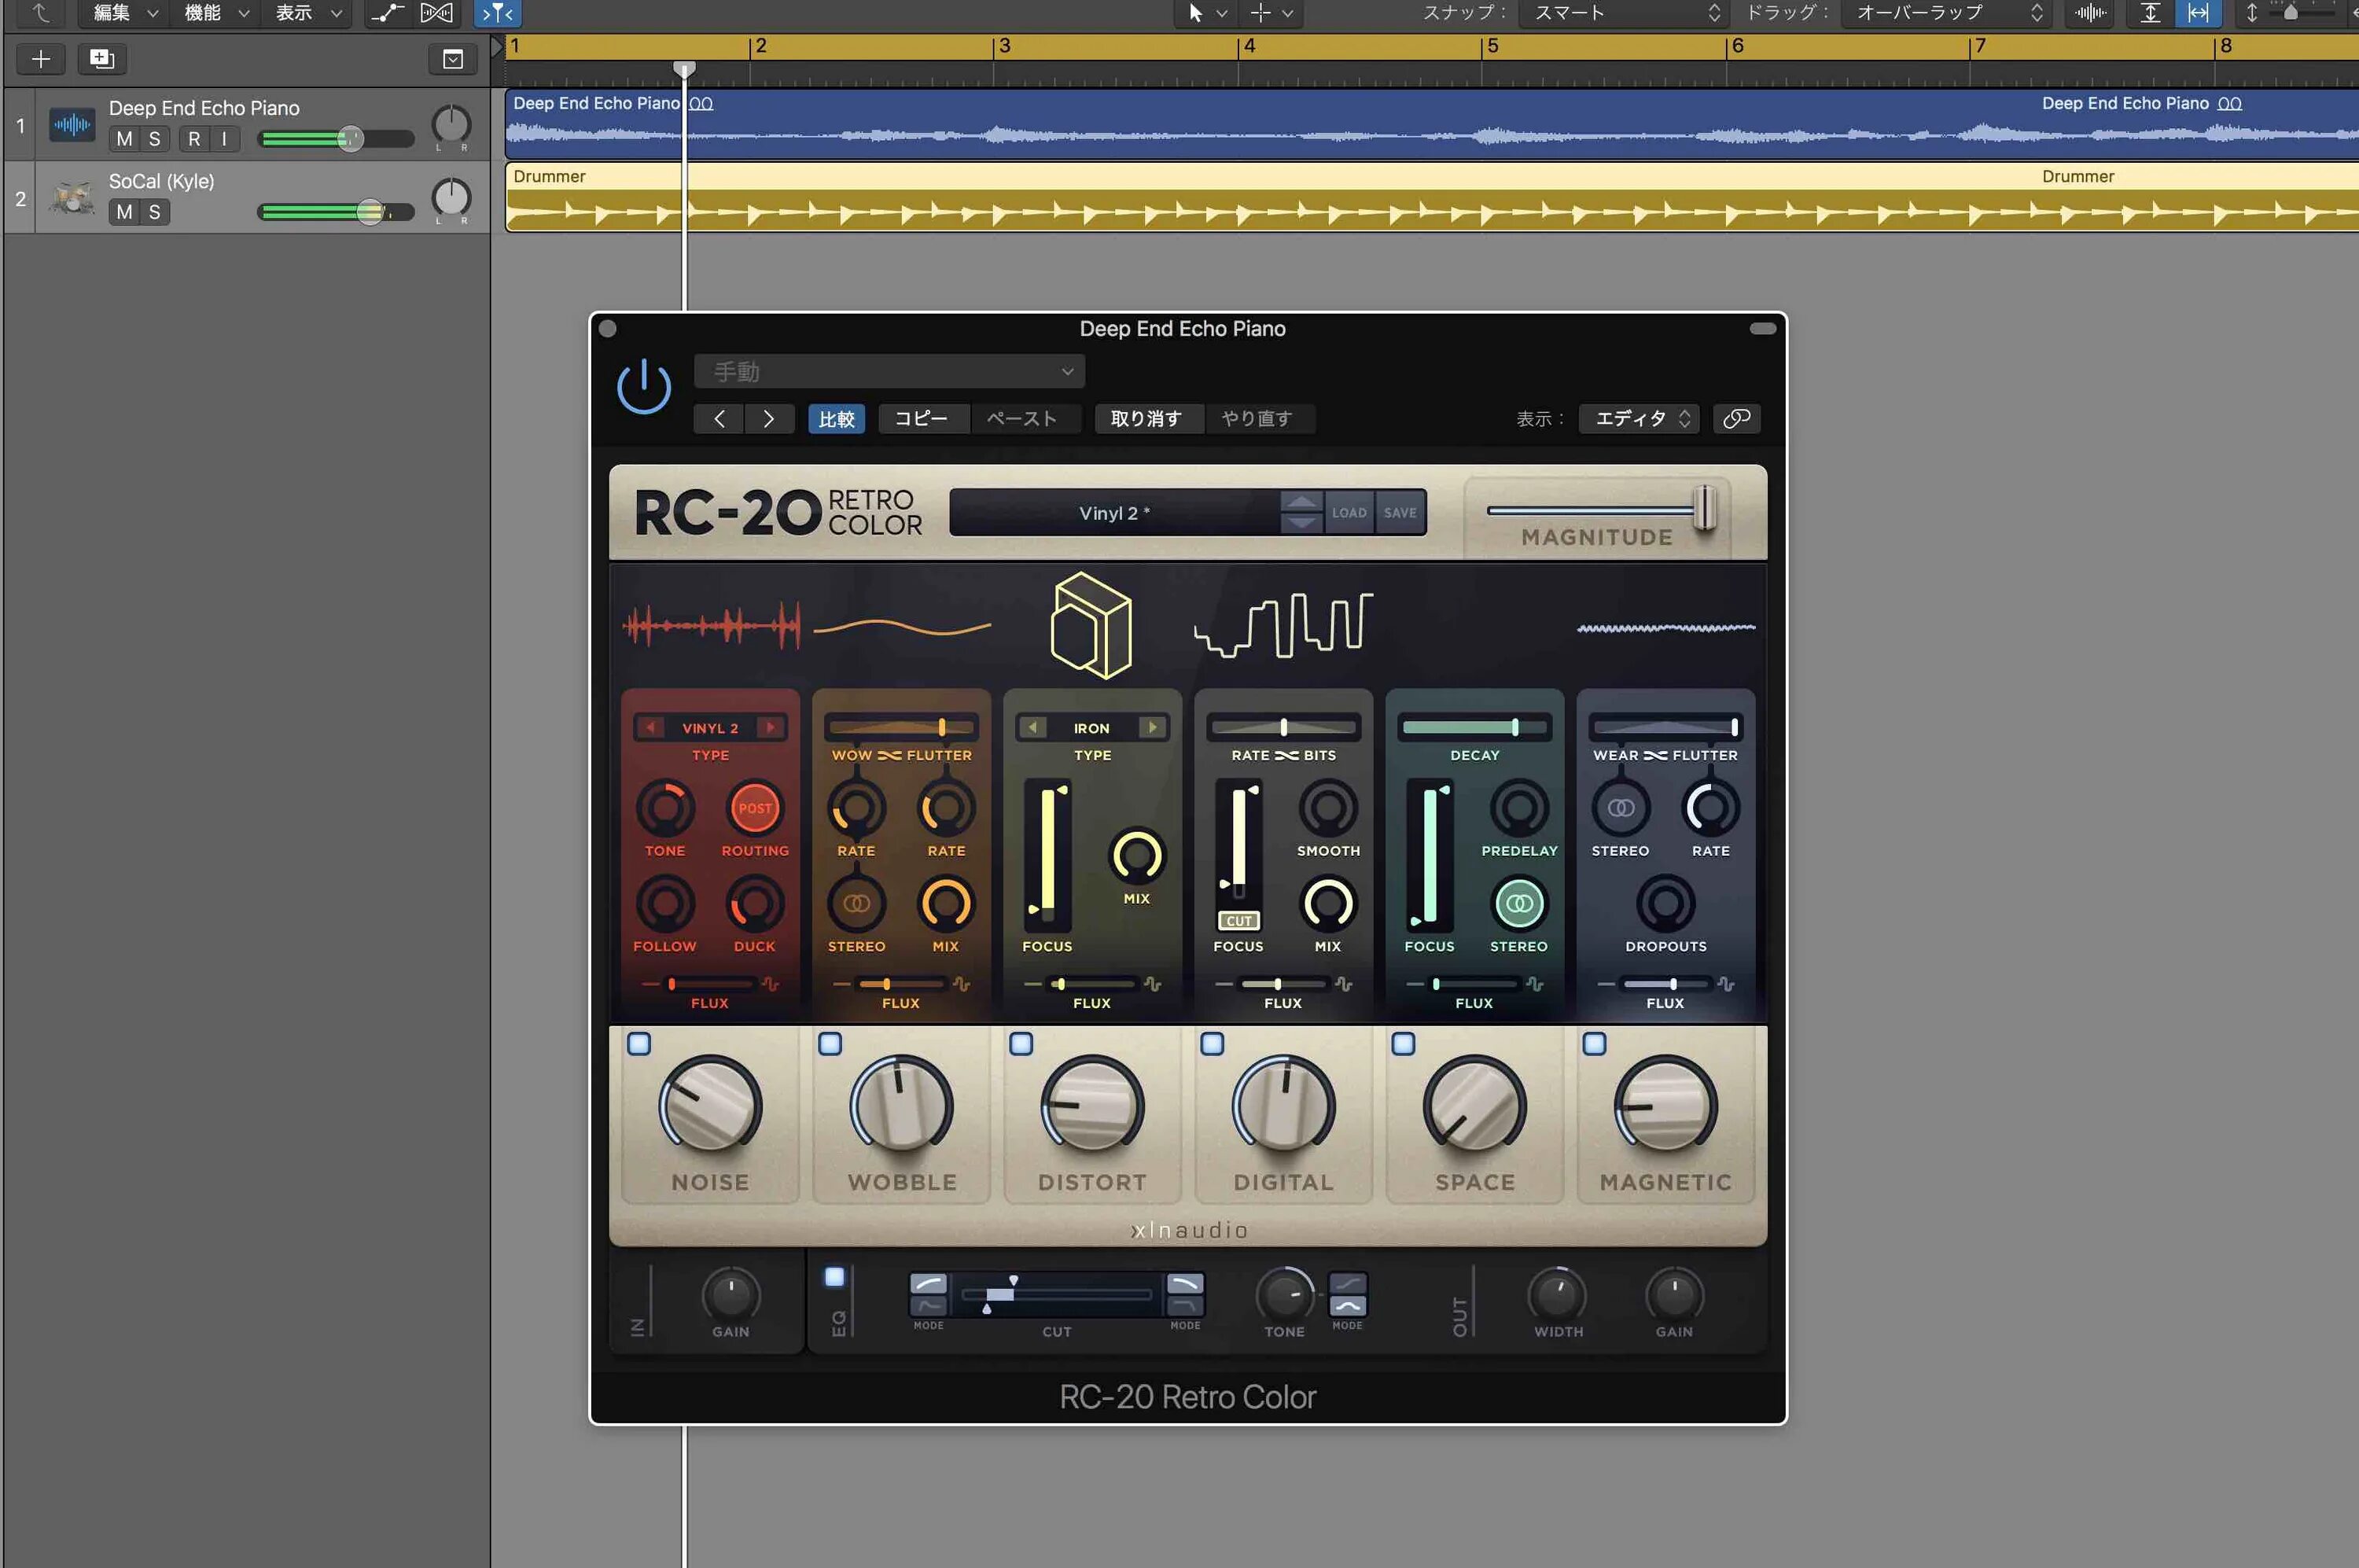Click the Noise FLUX sync icon
The image size is (2359, 1568).
(770, 984)
